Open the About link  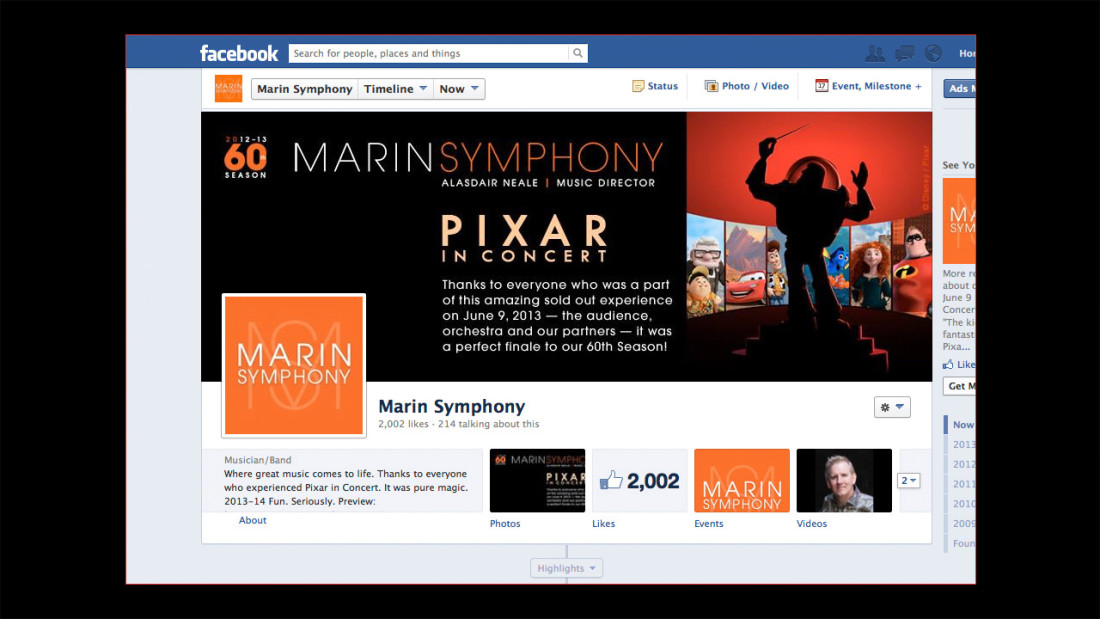pyautogui.click(x=253, y=520)
